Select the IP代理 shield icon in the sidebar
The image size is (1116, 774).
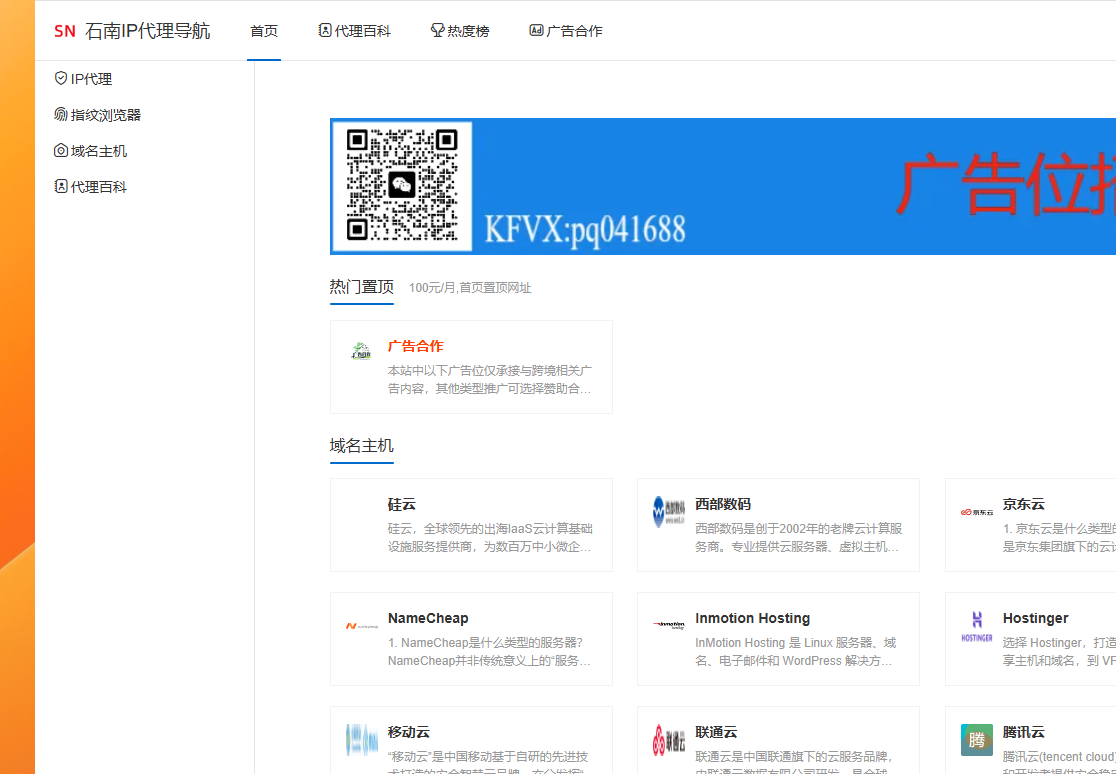61,78
